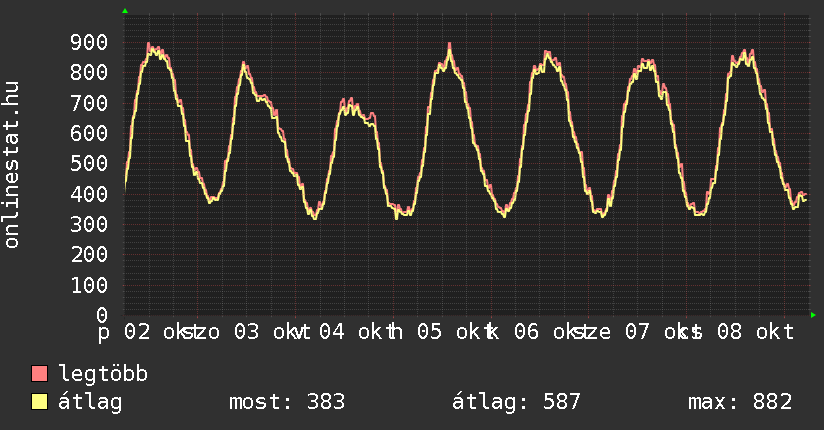Viewport: 824px width, 430px height.
Task: Click the 600 y-axis label
Action: (89, 133)
